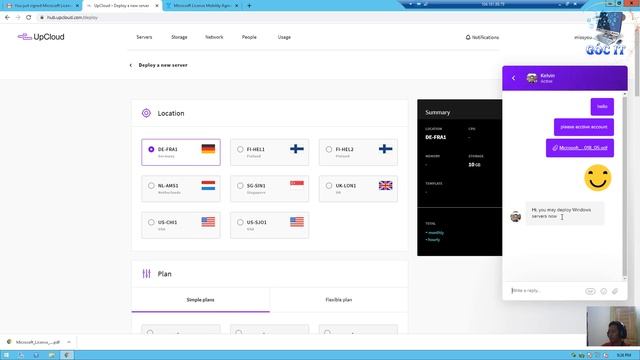640x360 pixels.
Task: Click the US-SJO1 USA flag icon
Action: (297, 222)
